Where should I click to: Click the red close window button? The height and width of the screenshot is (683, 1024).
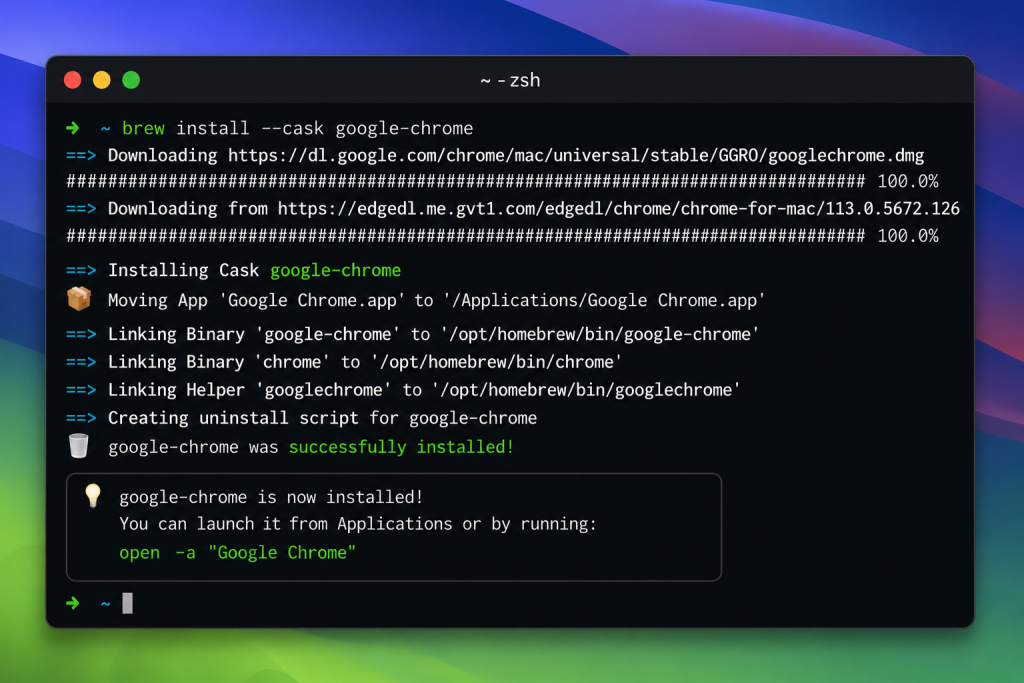[x=72, y=80]
